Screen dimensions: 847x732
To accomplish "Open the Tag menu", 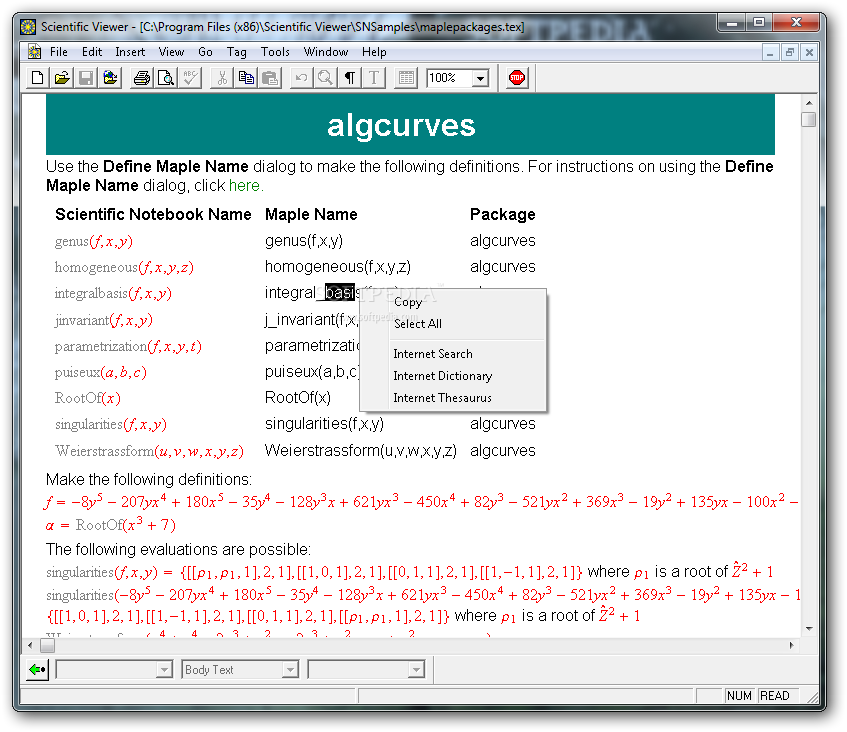I will click(x=237, y=52).
